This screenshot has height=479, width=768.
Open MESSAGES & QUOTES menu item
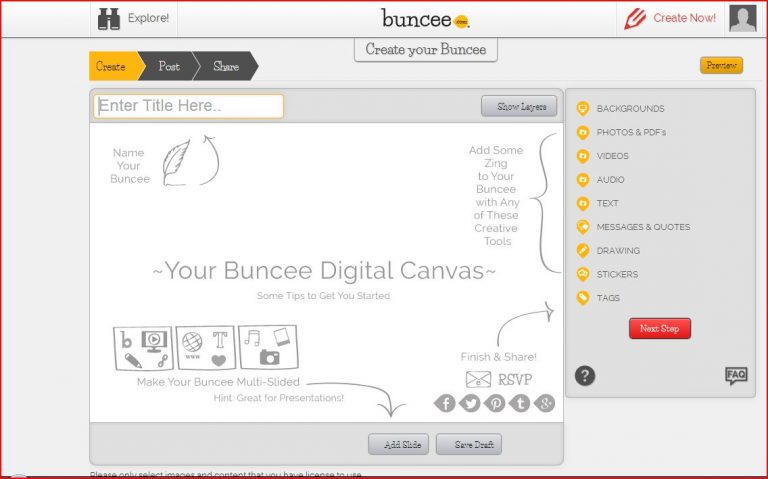point(643,227)
